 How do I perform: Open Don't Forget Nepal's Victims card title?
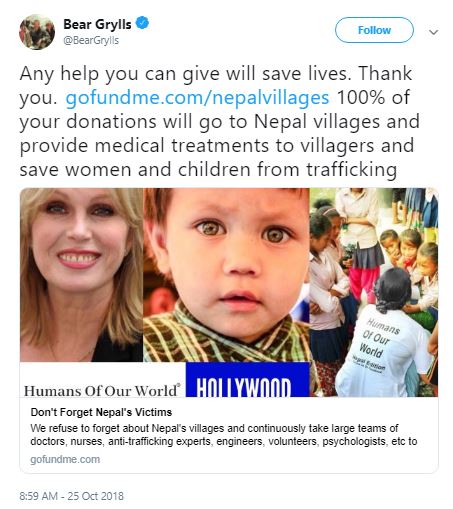(101, 412)
